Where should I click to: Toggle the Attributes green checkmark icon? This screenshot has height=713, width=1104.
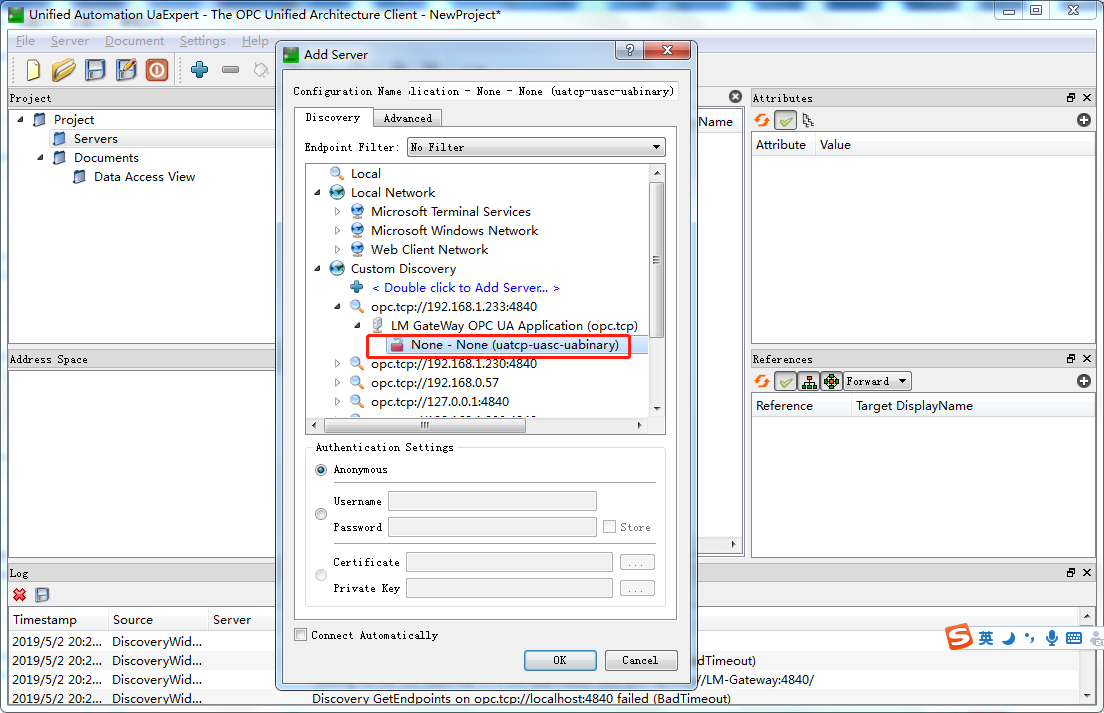point(785,120)
